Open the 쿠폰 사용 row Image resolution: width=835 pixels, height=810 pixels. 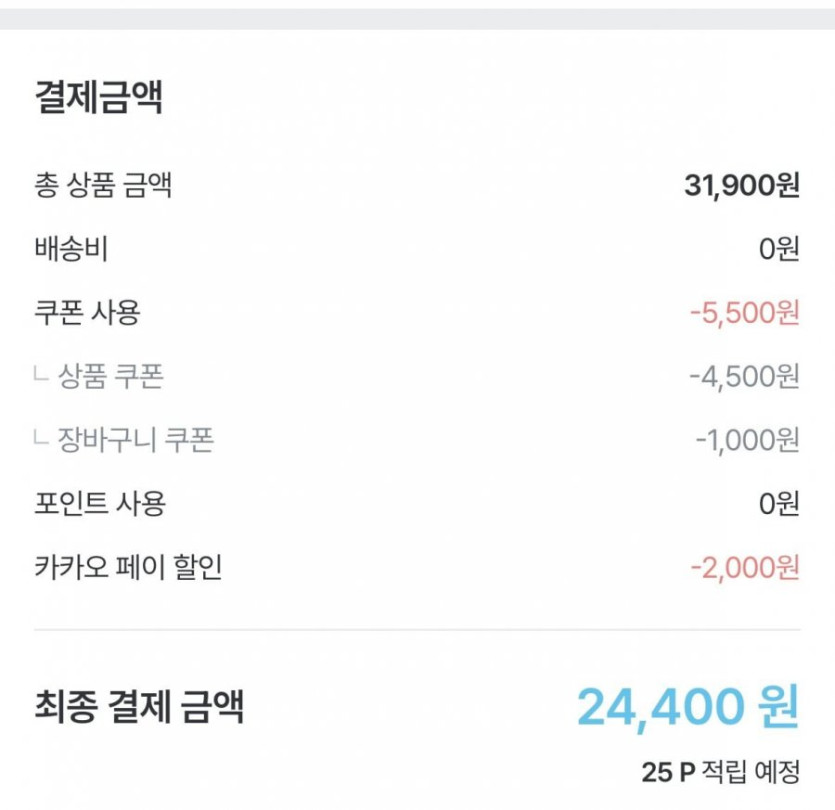(x=87, y=313)
